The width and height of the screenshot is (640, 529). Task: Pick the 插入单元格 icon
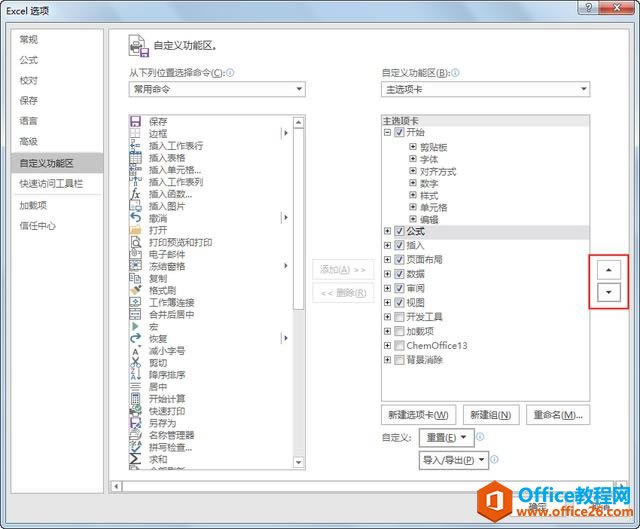tap(135, 169)
